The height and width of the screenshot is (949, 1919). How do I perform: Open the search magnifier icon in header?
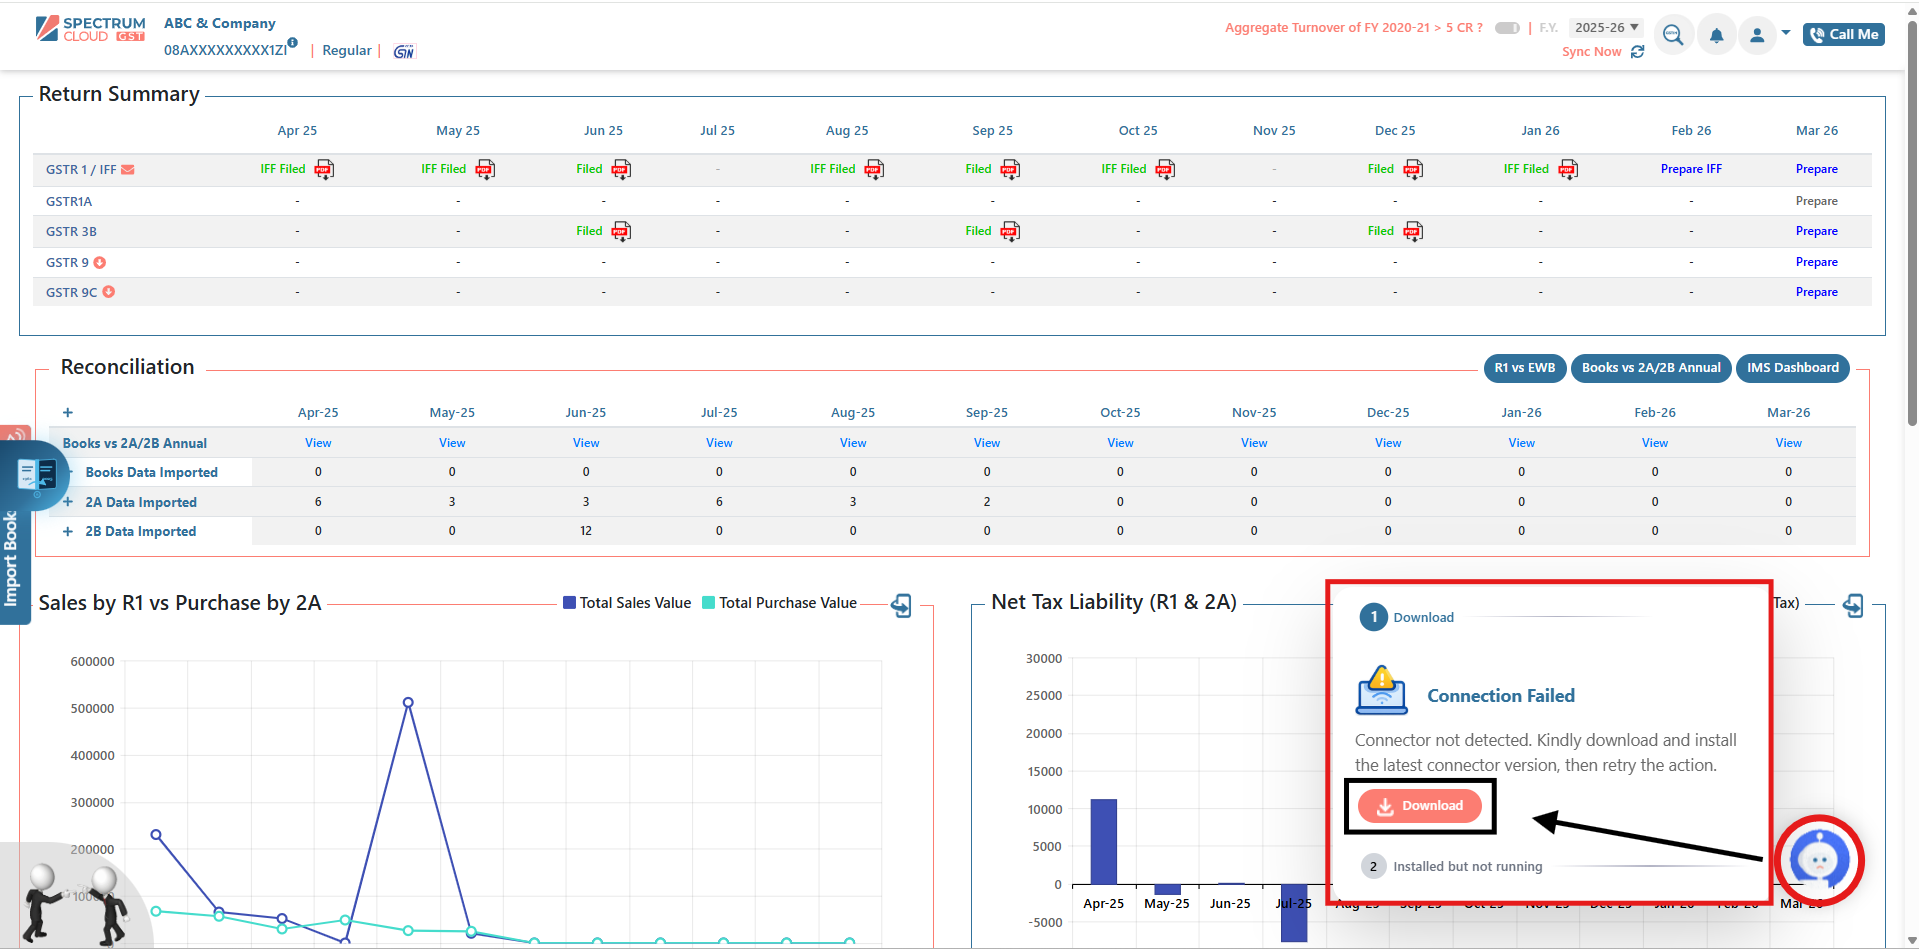1672,36
